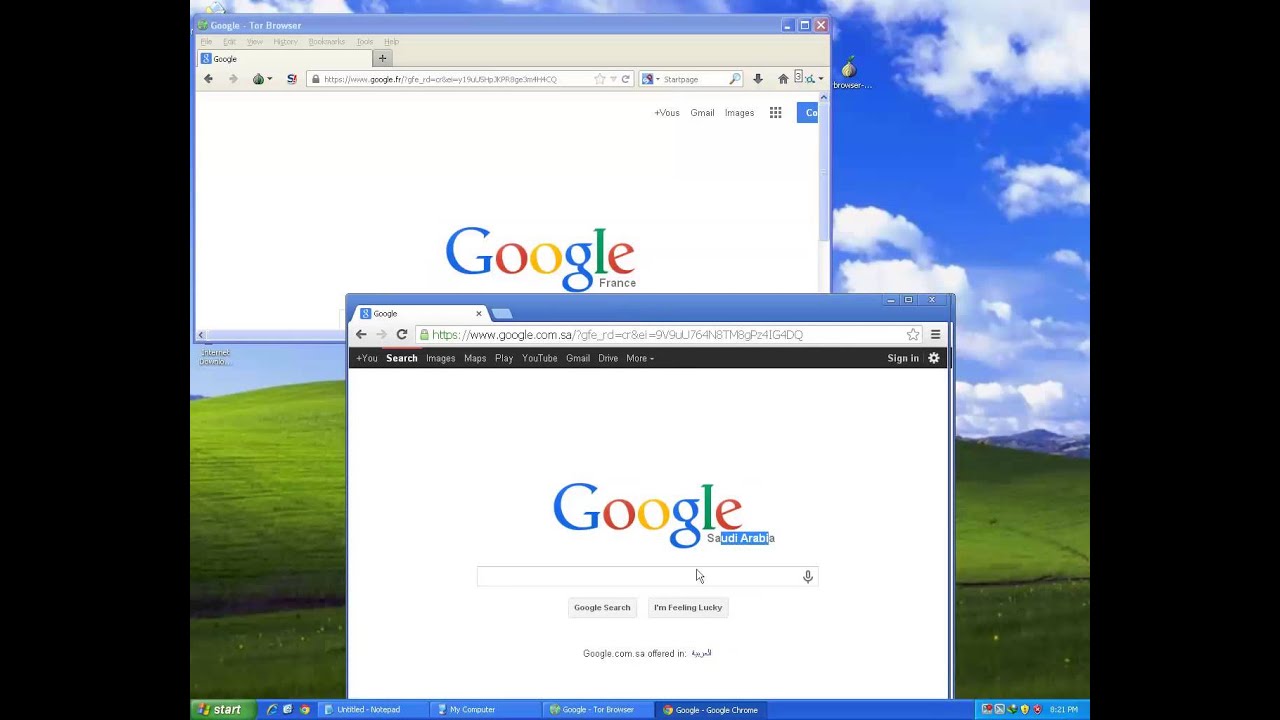Open the Edit menu in Tor Browser
The height and width of the screenshot is (720, 1280).
pos(229,42)
